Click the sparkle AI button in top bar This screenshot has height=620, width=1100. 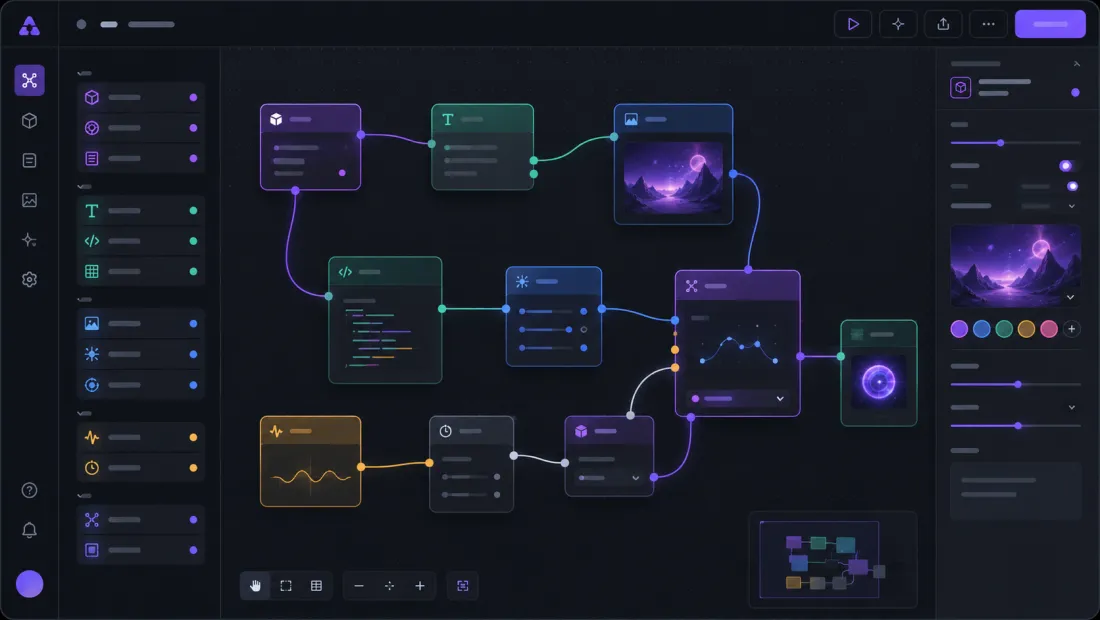click(898, 24)
